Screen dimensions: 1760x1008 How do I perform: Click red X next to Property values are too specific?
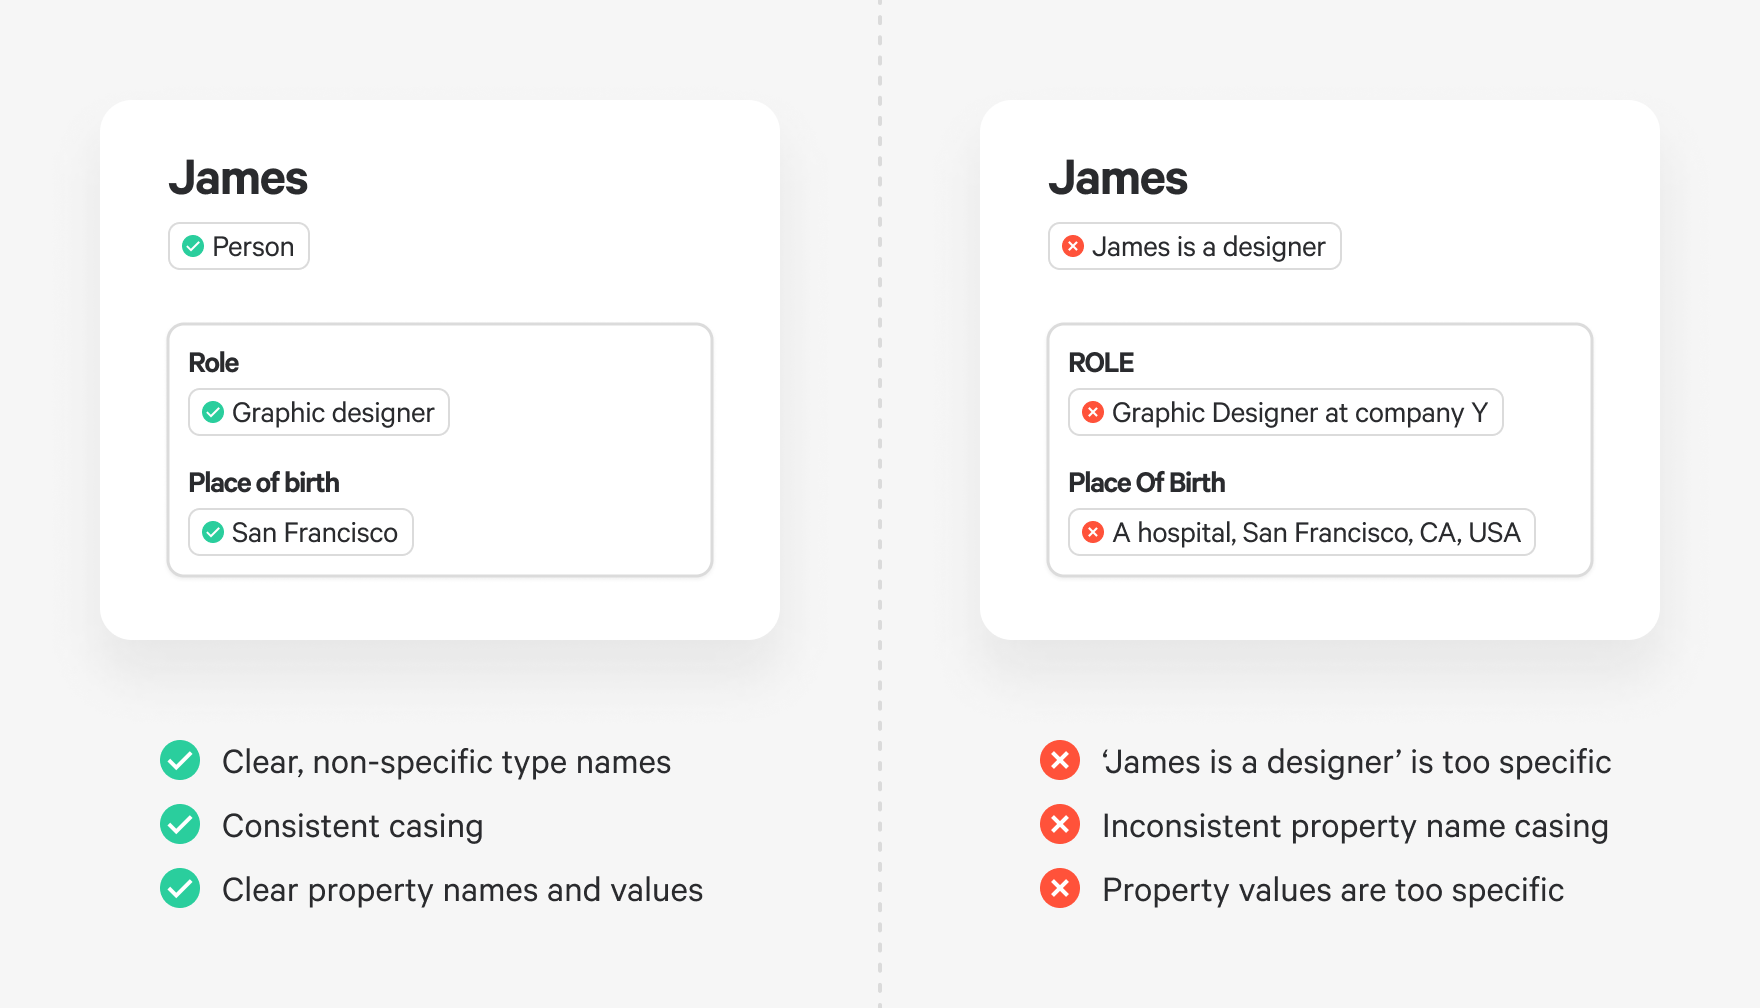coord(1060,889)
